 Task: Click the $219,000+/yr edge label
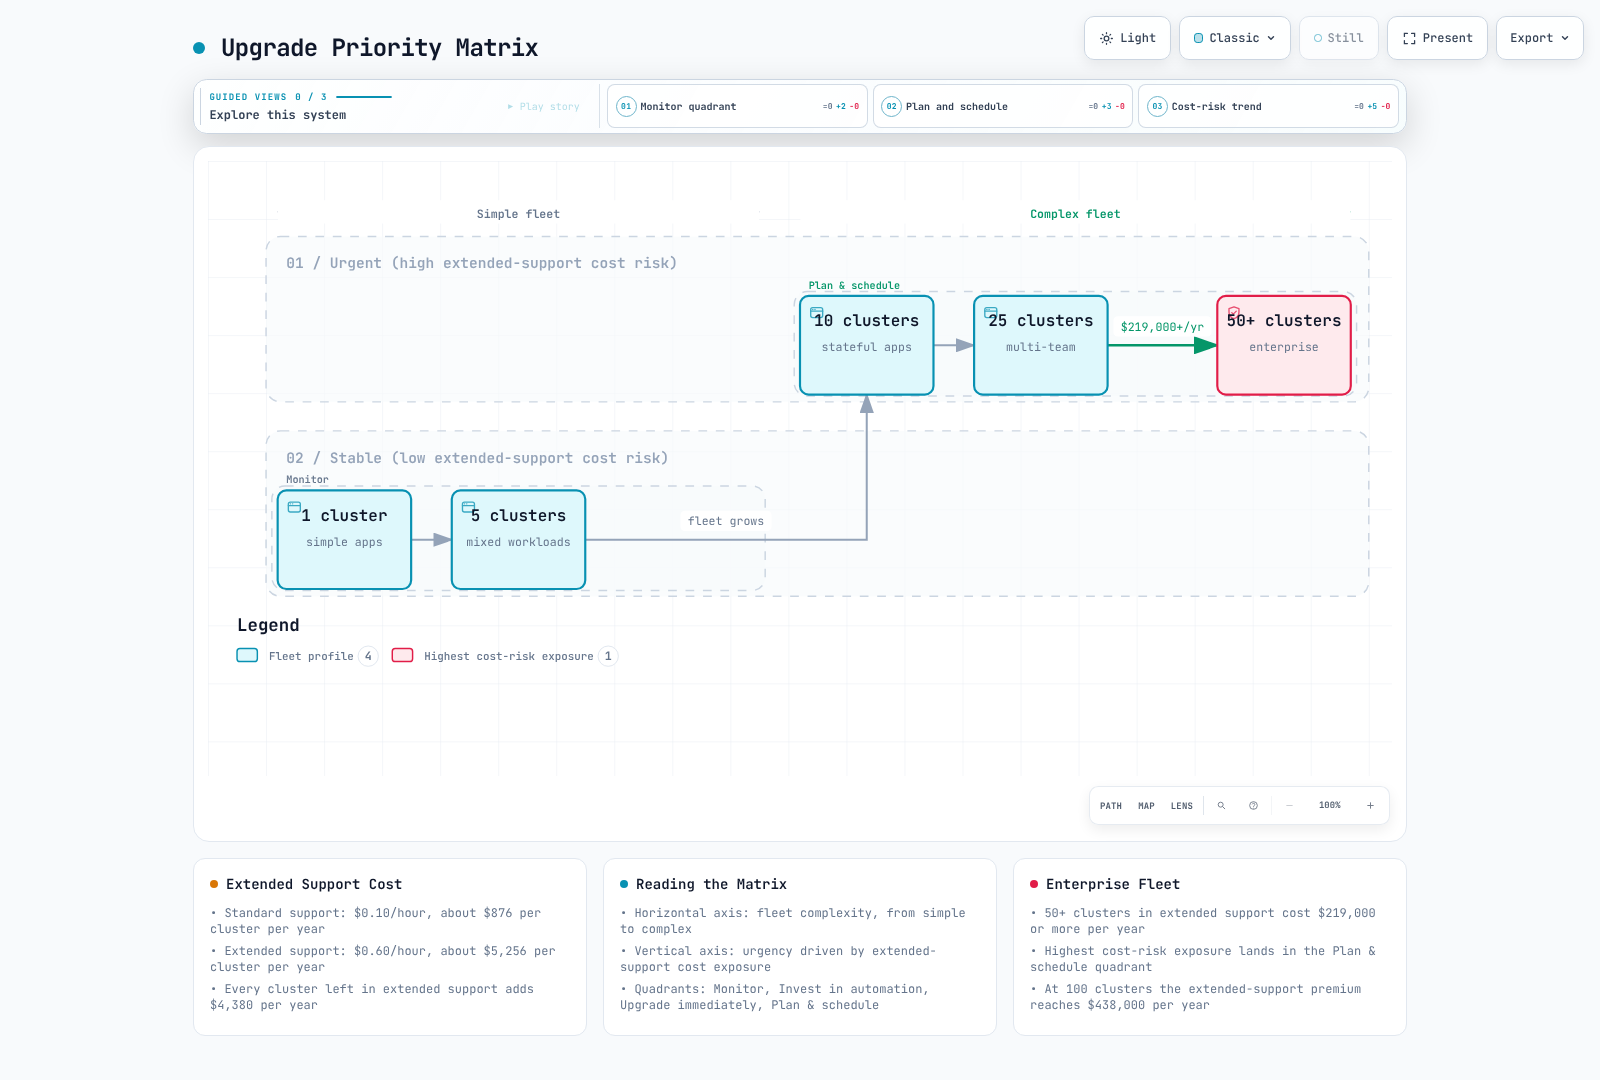1162,327
